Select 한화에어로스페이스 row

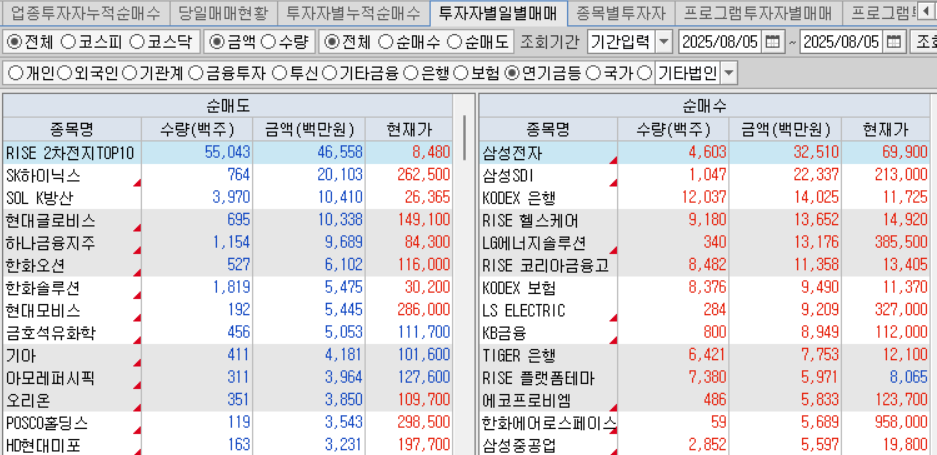pos(705,423)
